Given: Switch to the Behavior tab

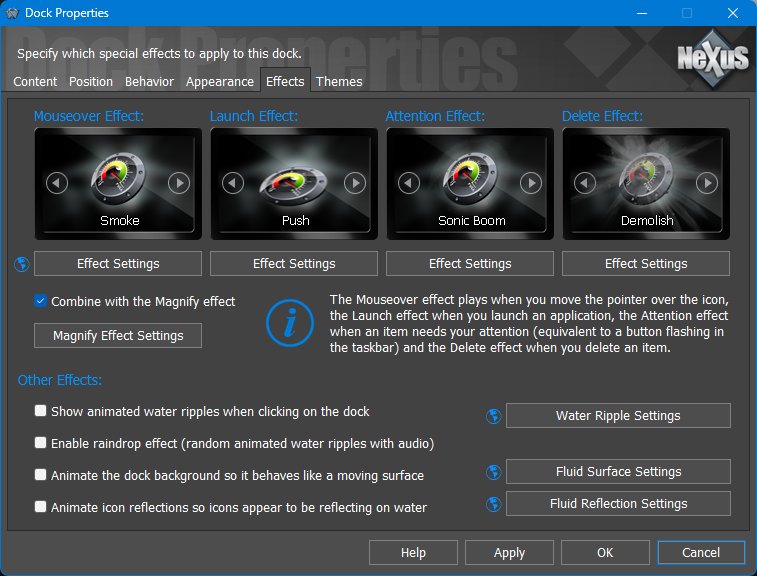Looking at the screenshot, I should pyautogui.click(x=149, y=82).
